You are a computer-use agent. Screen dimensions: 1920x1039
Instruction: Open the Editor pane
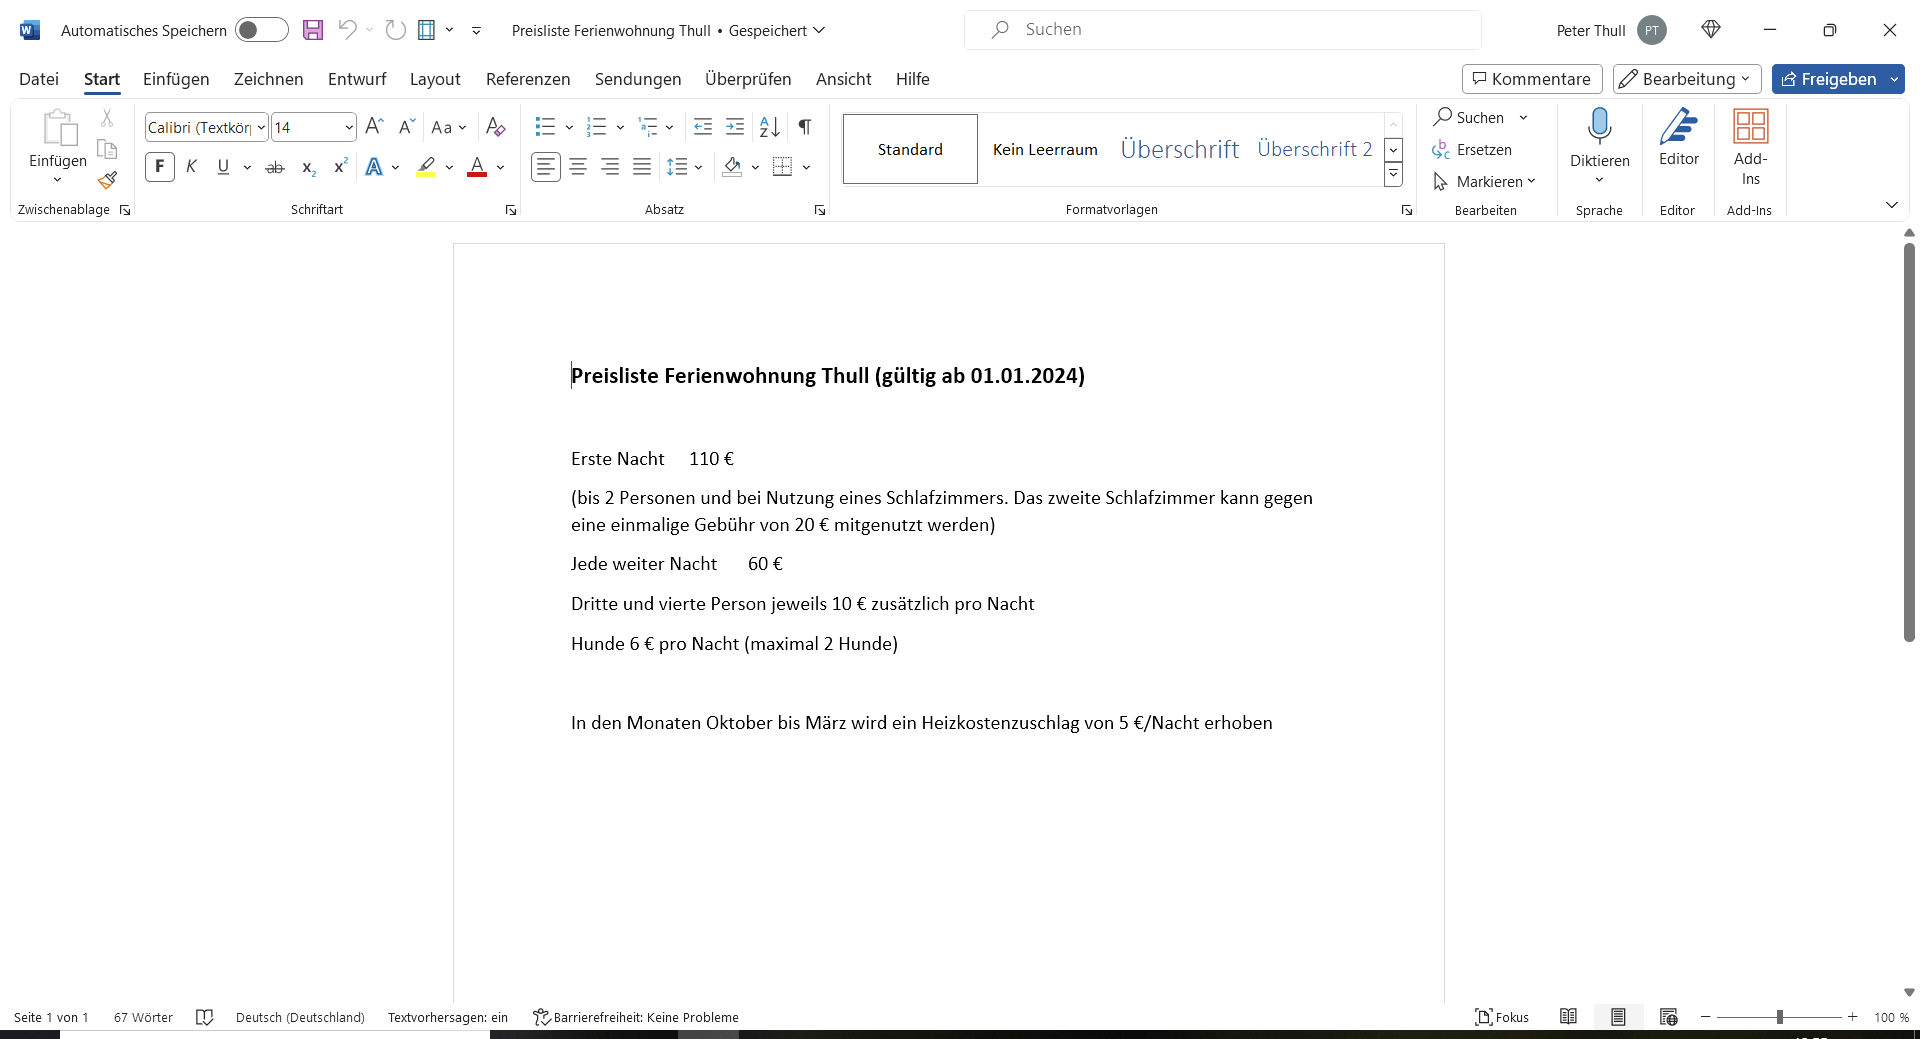[x=1678, y=137]
